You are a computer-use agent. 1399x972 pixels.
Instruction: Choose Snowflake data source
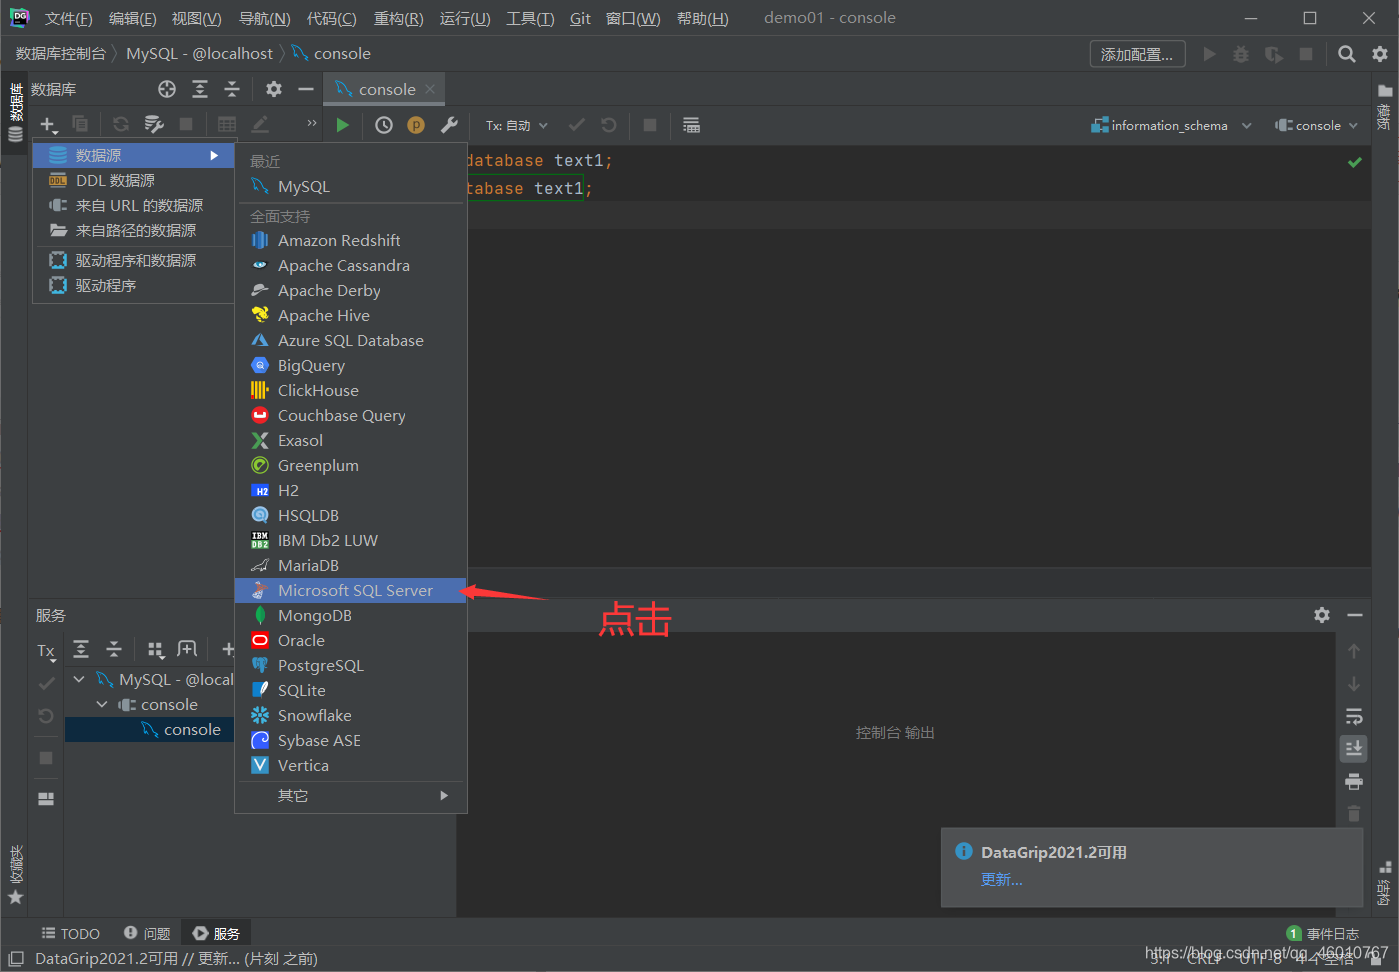(351, 715)
